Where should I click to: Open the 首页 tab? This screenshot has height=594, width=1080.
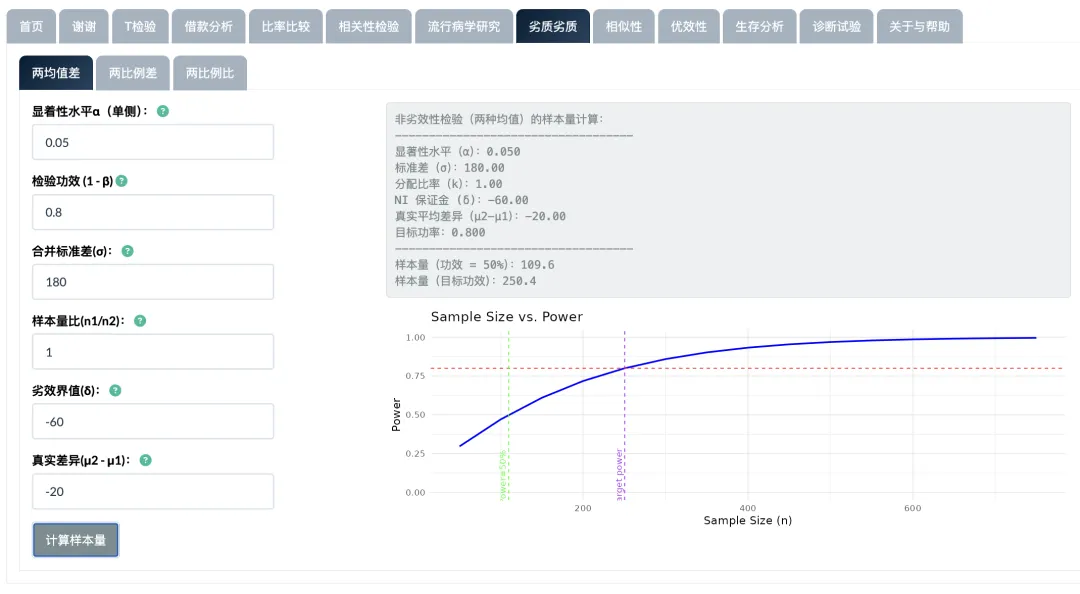31,26
